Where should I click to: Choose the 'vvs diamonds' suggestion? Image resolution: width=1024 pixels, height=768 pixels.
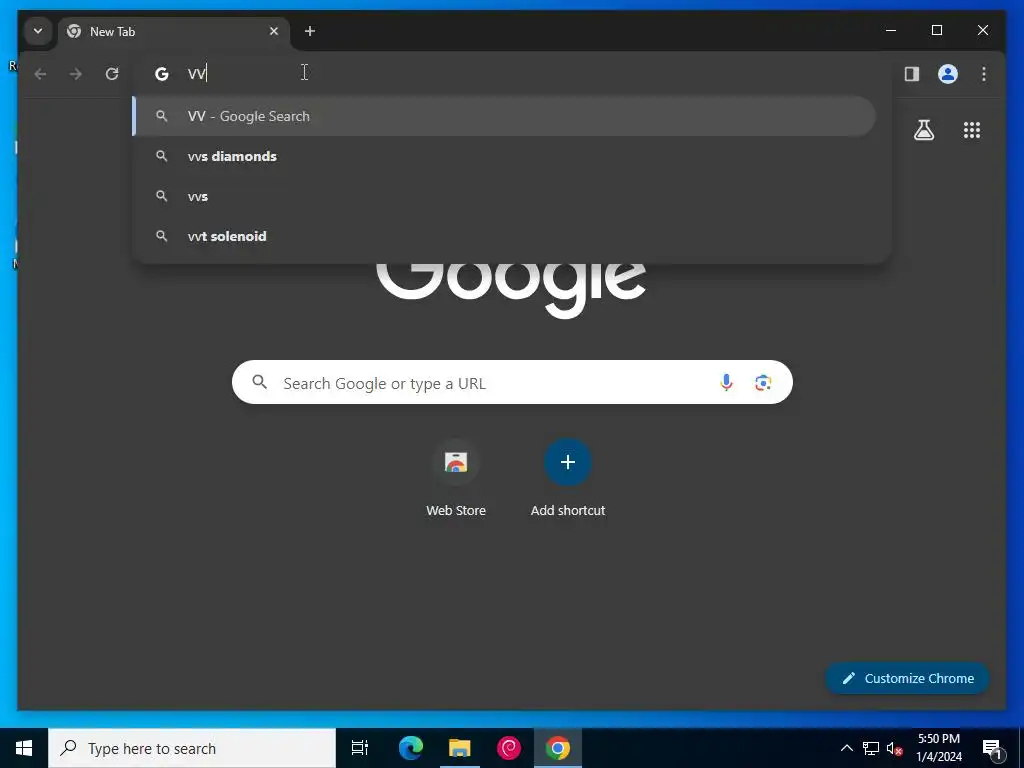pos(504,156)
